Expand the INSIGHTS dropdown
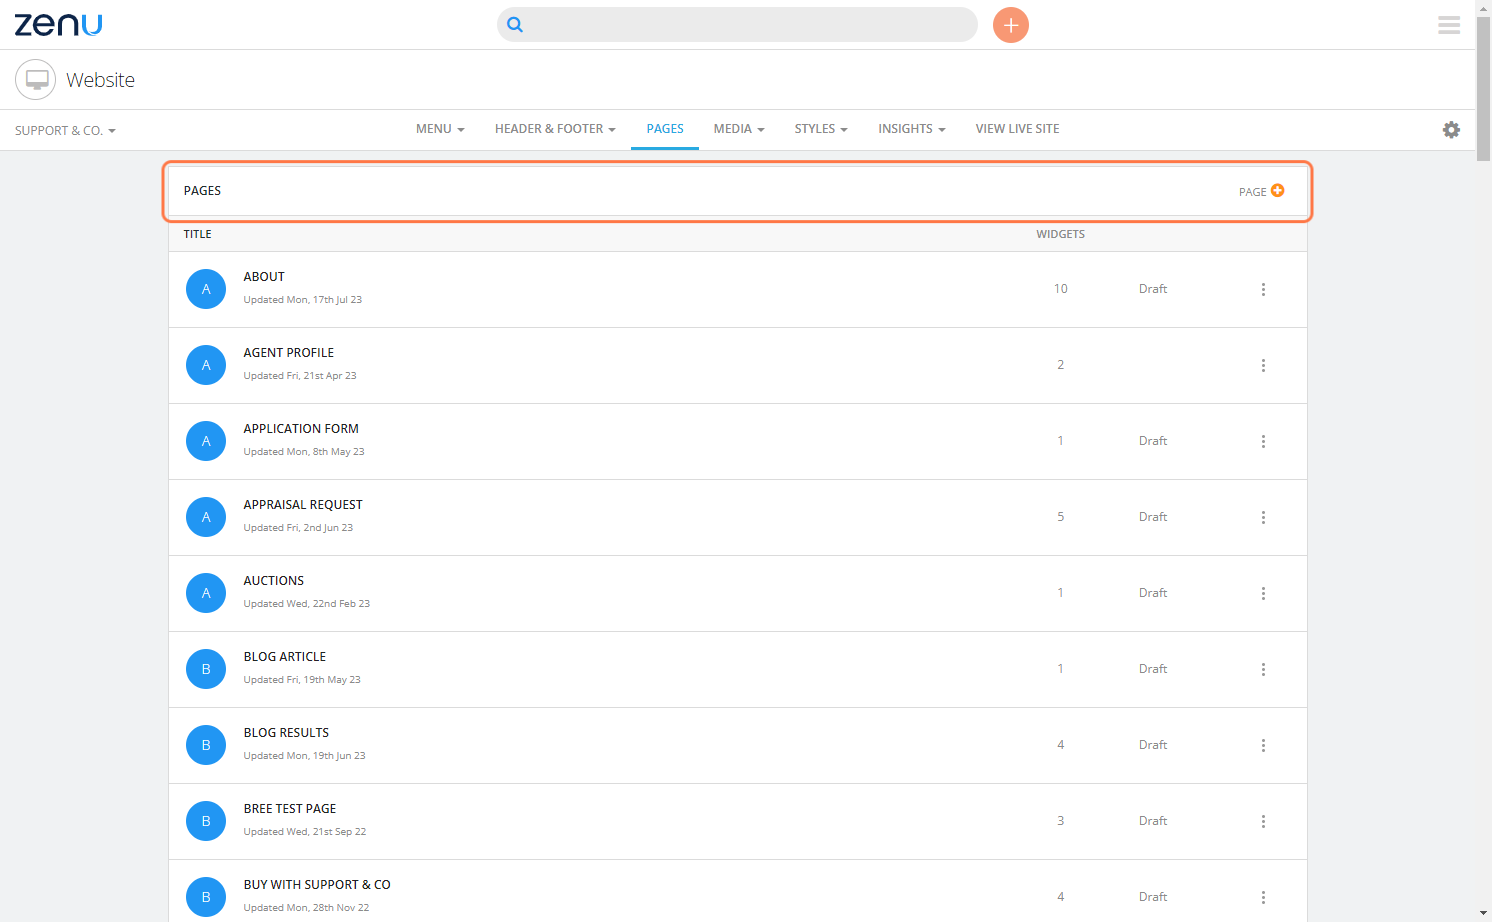 point(912,129)
